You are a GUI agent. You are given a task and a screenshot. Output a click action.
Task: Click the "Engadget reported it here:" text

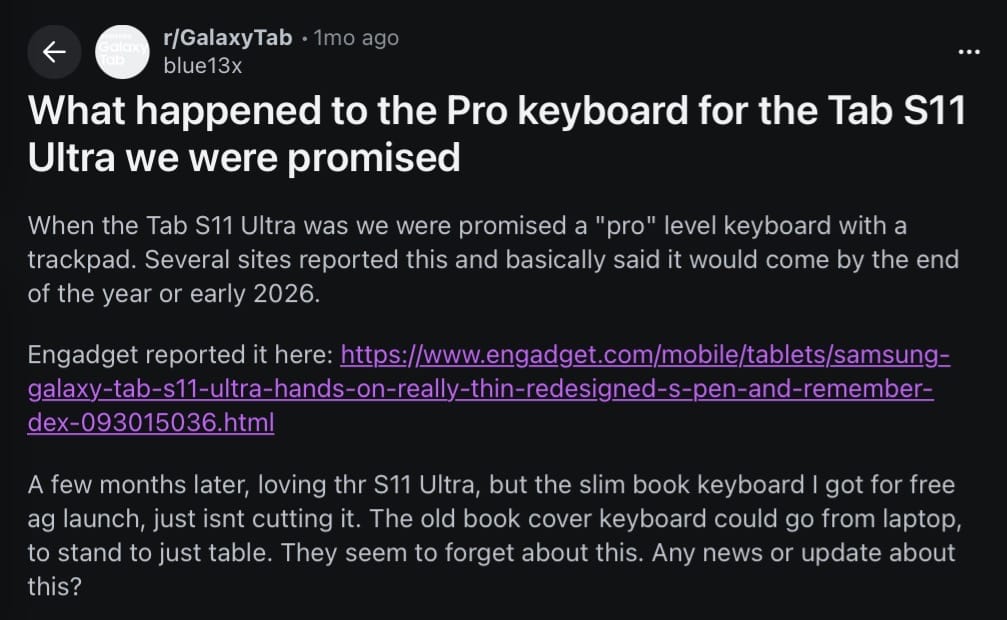pyautogui.click(x=181, y=355)
